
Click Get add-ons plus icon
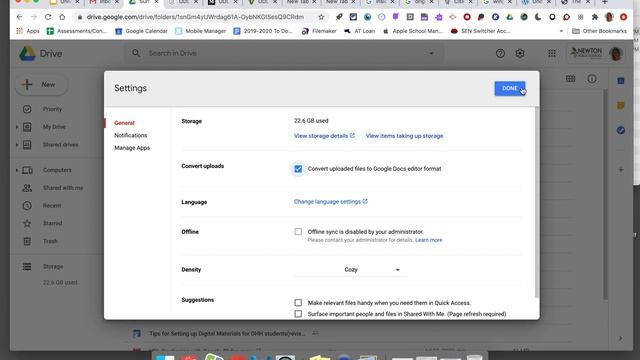[x=620, y=170]
